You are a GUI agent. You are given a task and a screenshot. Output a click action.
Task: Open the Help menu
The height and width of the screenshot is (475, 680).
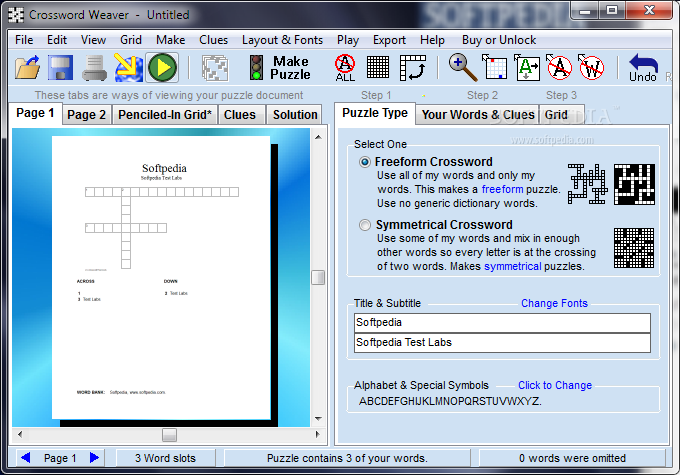tap(432, 40)
